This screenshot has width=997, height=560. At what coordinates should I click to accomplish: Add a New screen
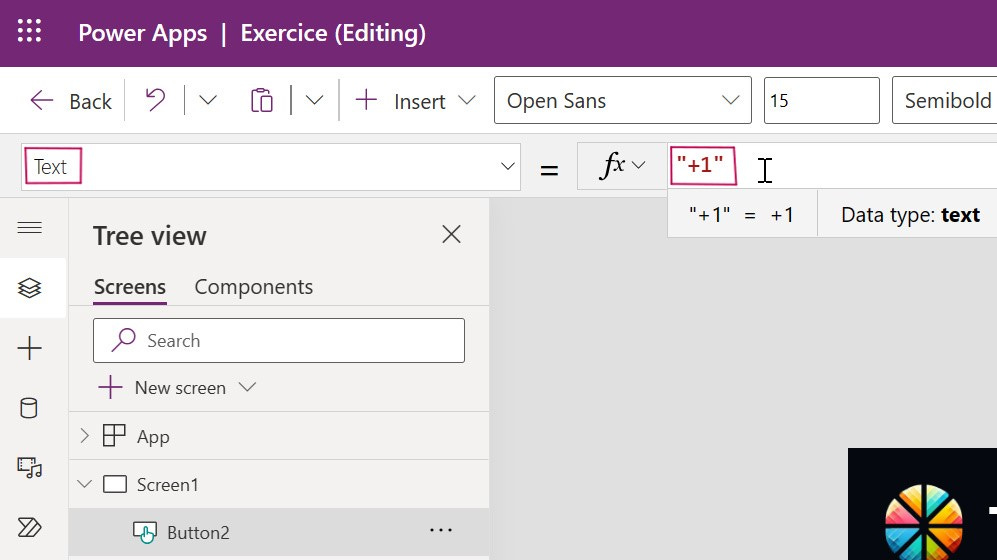(163, 387)
